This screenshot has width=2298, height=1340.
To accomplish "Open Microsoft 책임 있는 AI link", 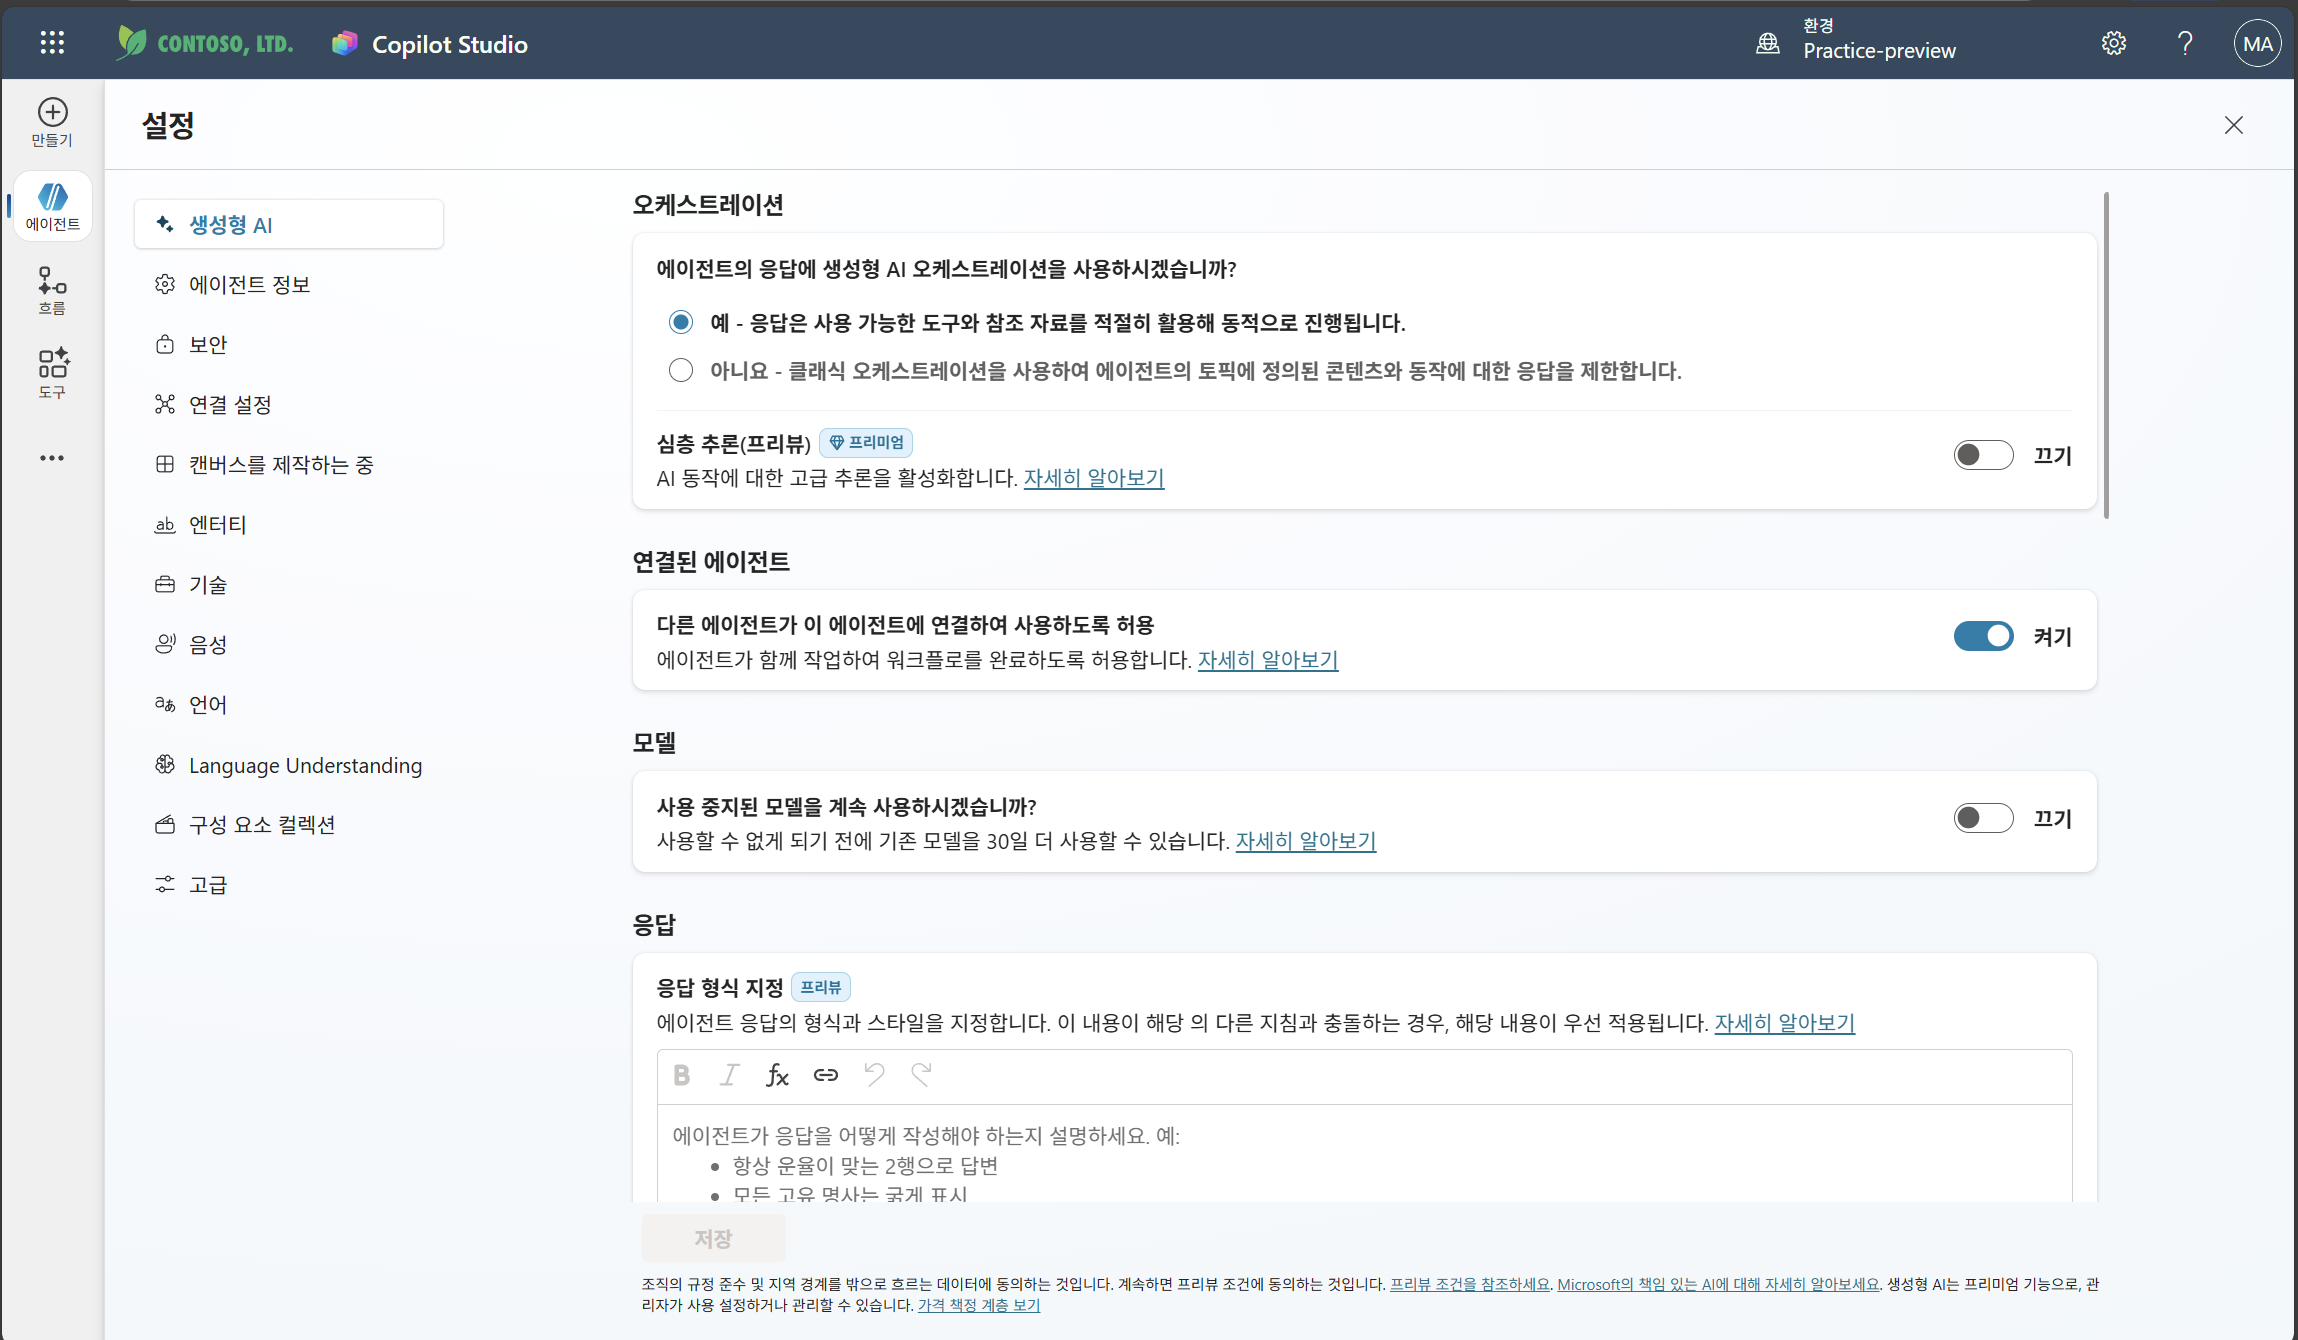I will pos(1718,1284).
